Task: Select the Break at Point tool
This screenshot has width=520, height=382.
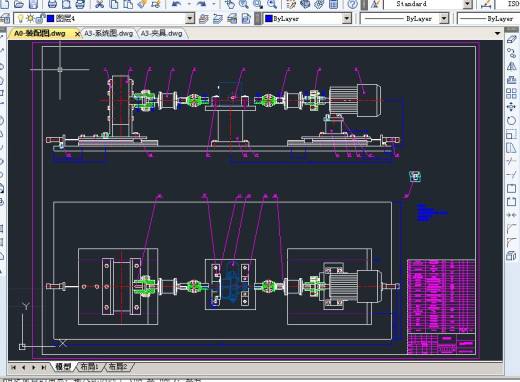Action: tap(511, 188)
